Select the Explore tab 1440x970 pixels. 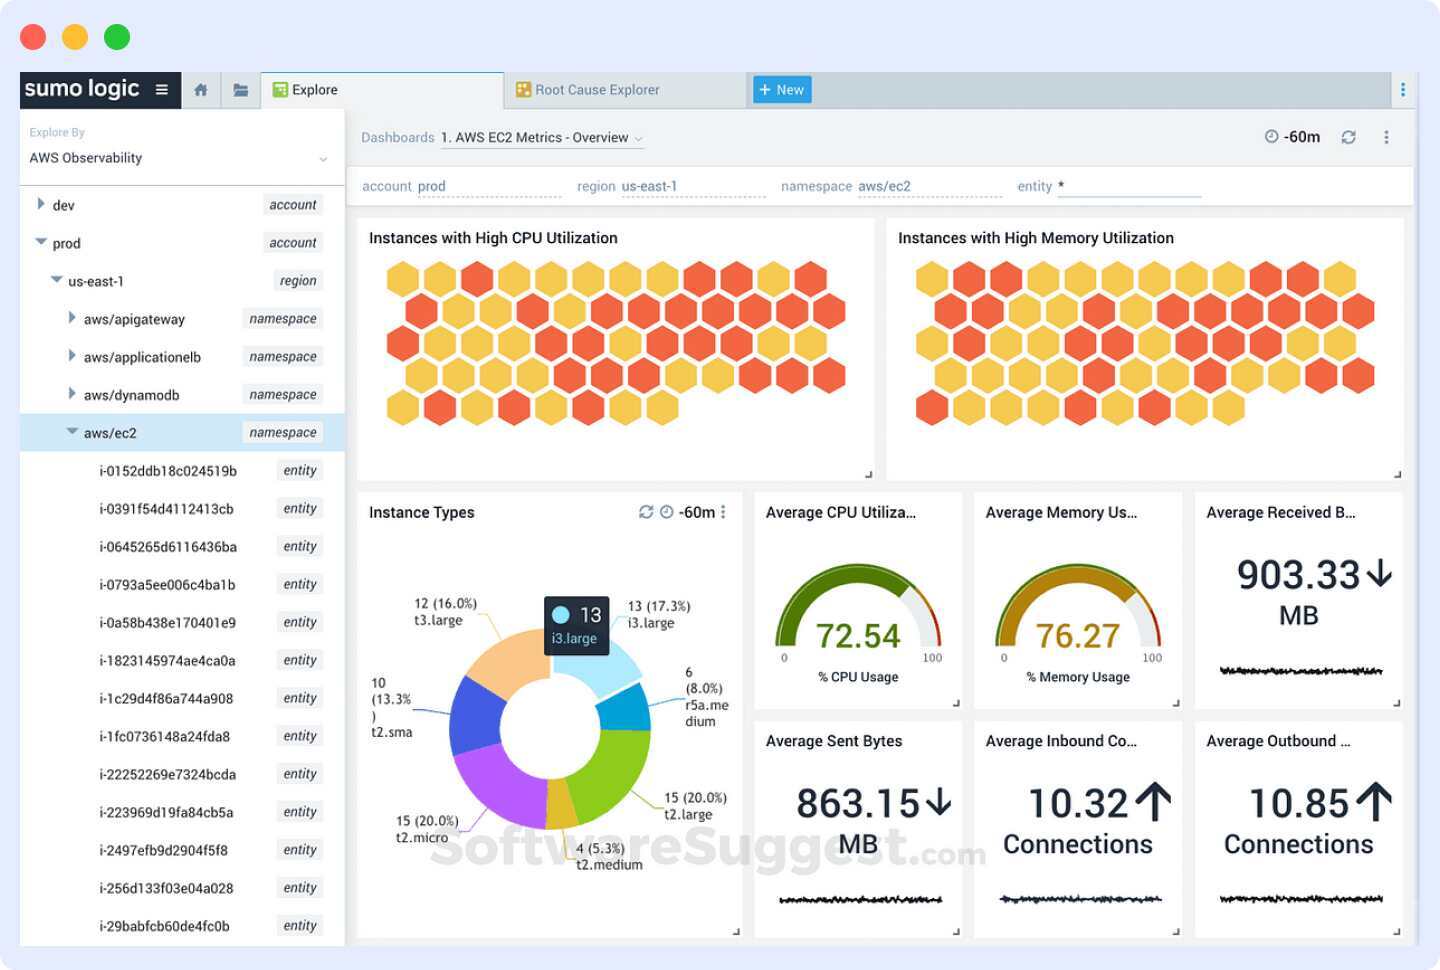point(314,89)
